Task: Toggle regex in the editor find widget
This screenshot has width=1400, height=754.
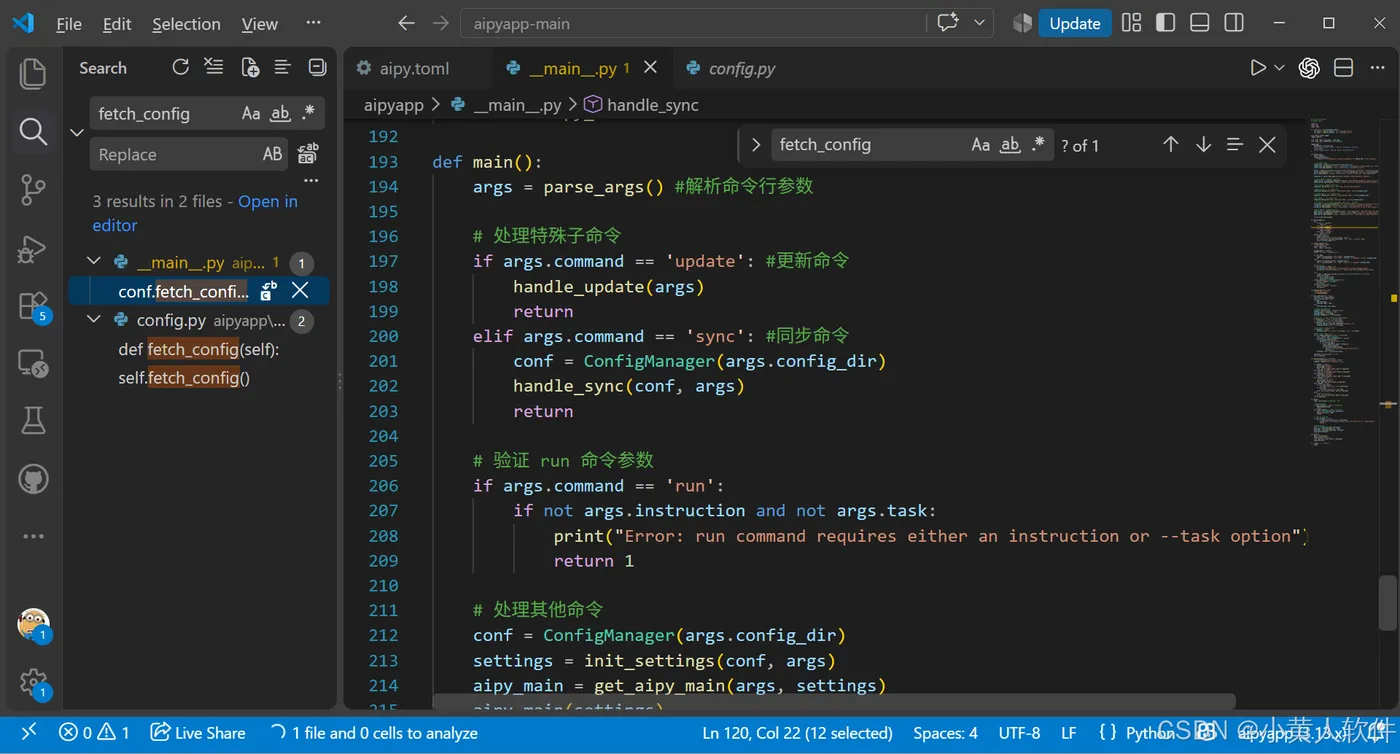Action: (x=1039, y=145)
